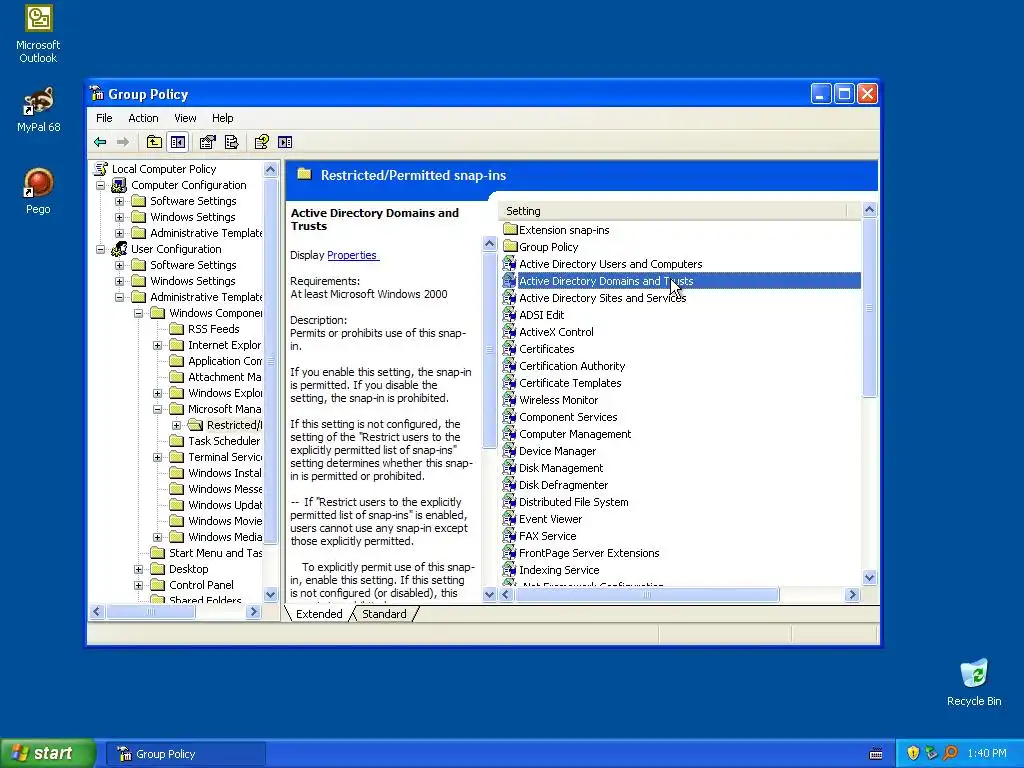Click the Device Manager setting icon
Screen dimensions: 1024x768
[509, 451]
